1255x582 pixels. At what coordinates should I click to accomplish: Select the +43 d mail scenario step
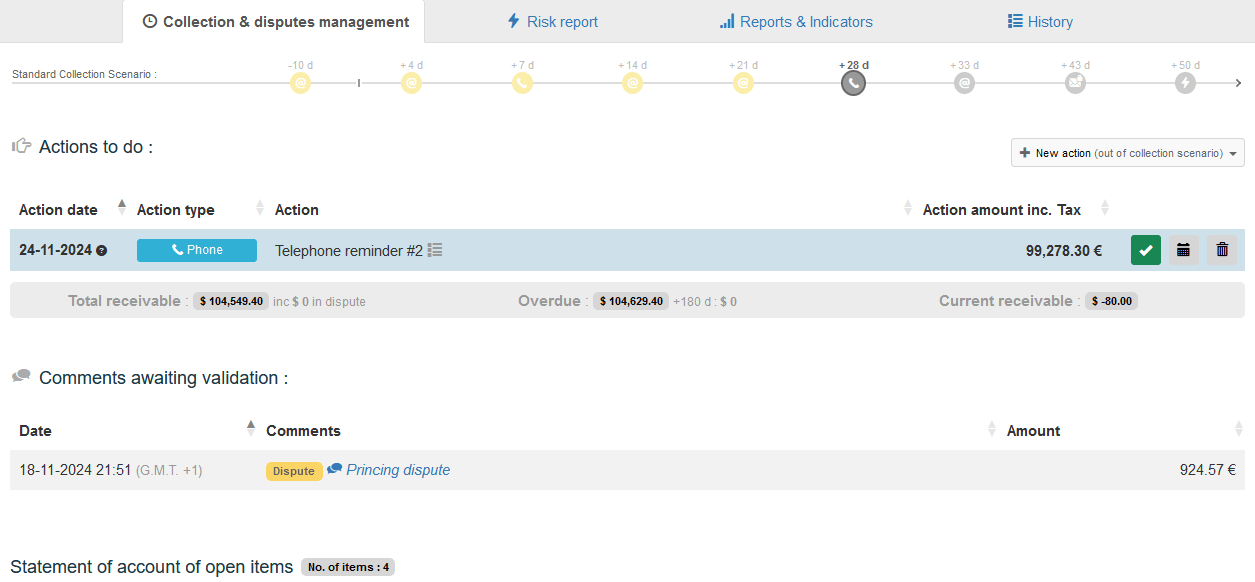1075,83
